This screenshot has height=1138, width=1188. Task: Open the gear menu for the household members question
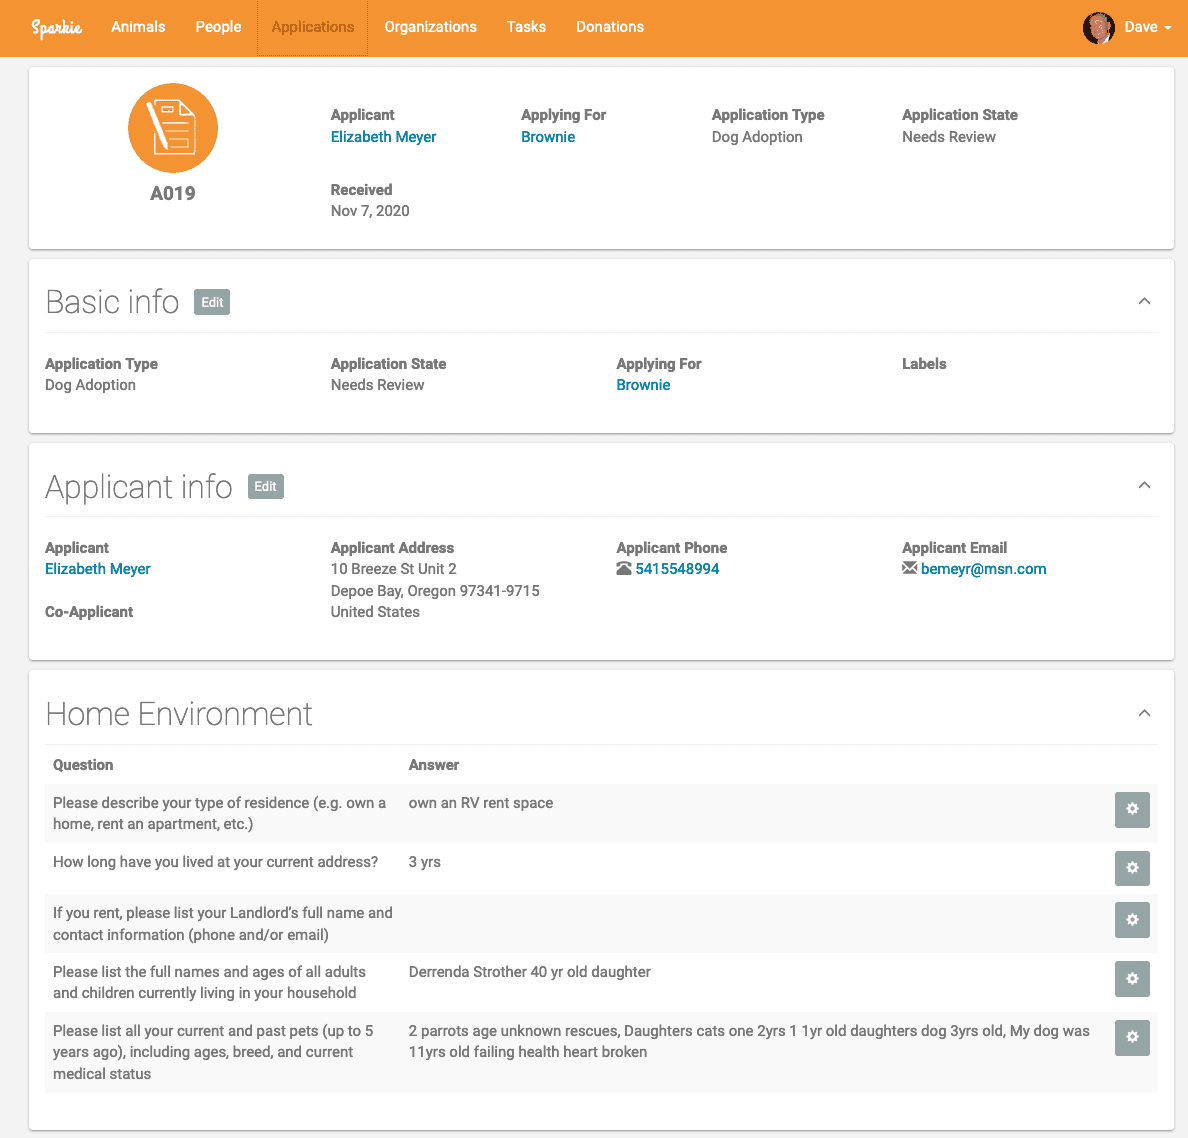pyautogui.click(x=1132, y=978)
